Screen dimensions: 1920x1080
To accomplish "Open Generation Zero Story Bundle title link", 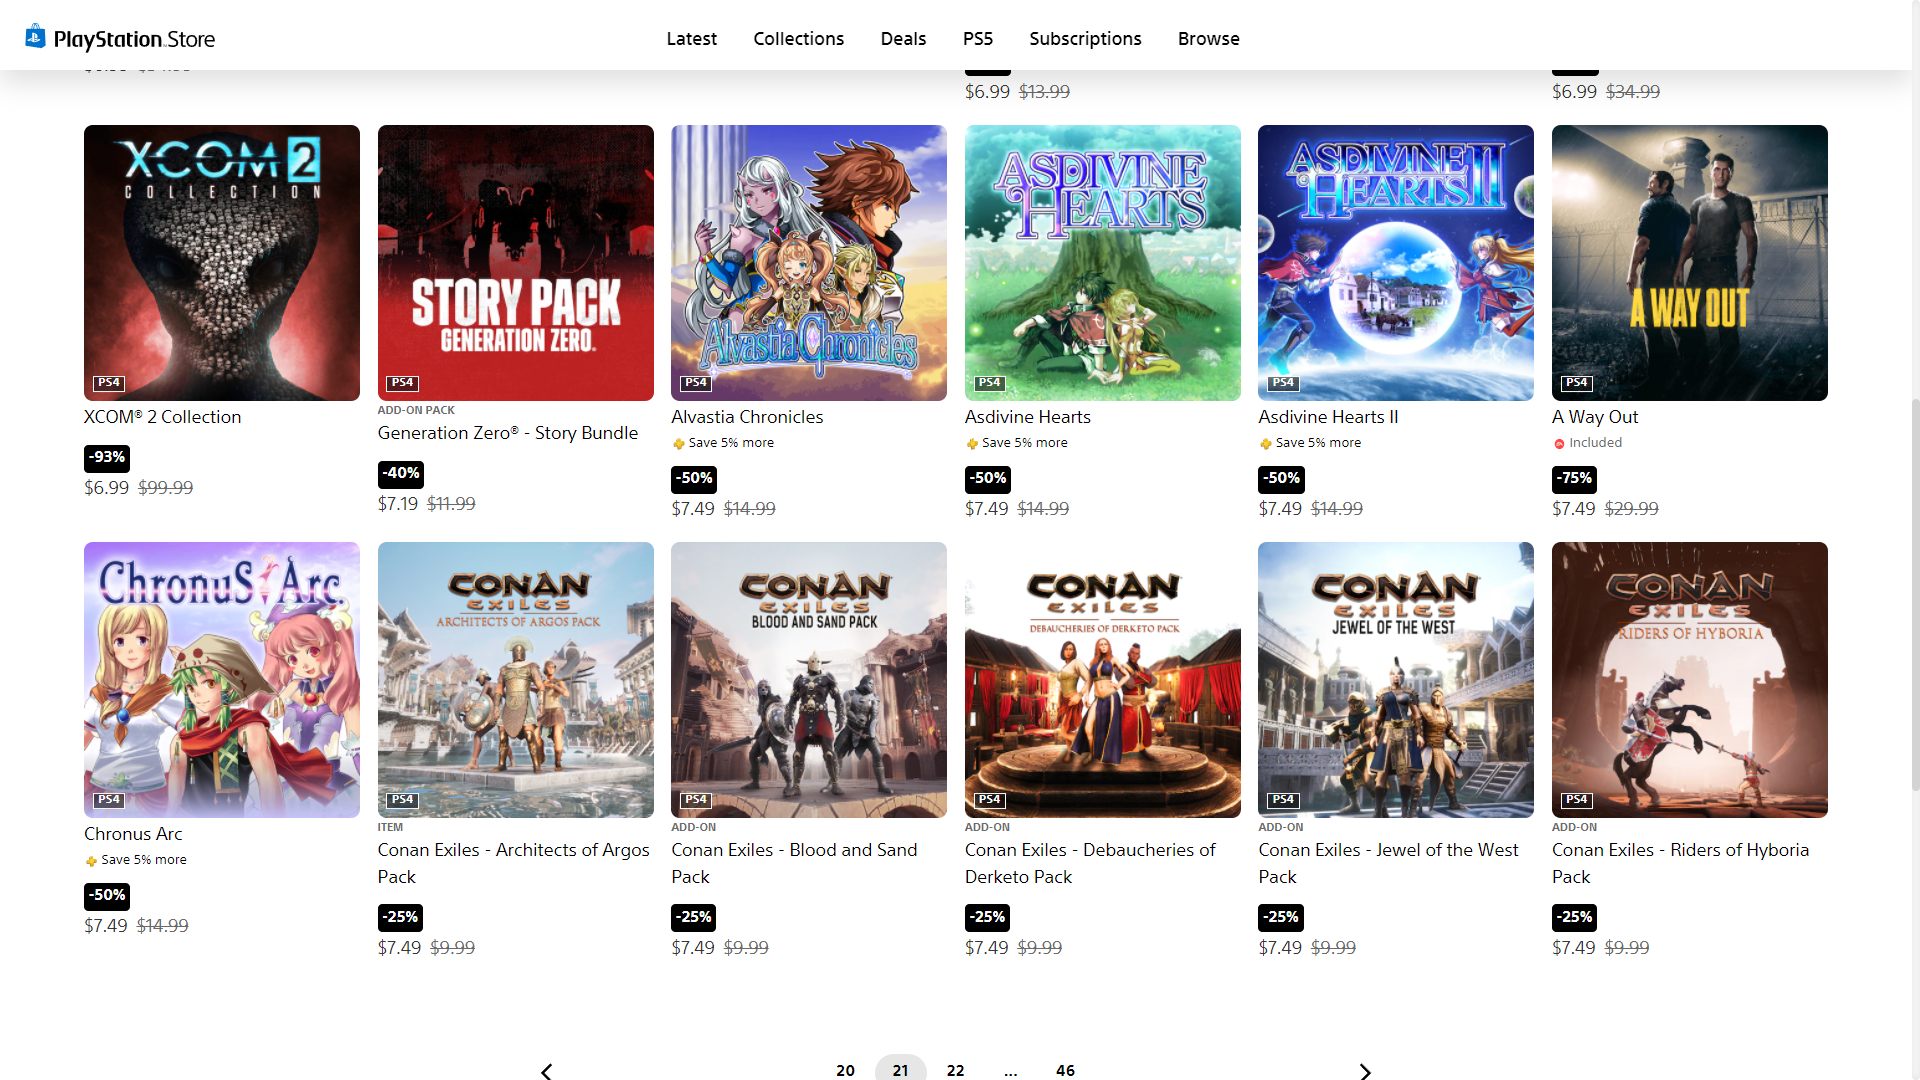I will [x=508, y=433].
